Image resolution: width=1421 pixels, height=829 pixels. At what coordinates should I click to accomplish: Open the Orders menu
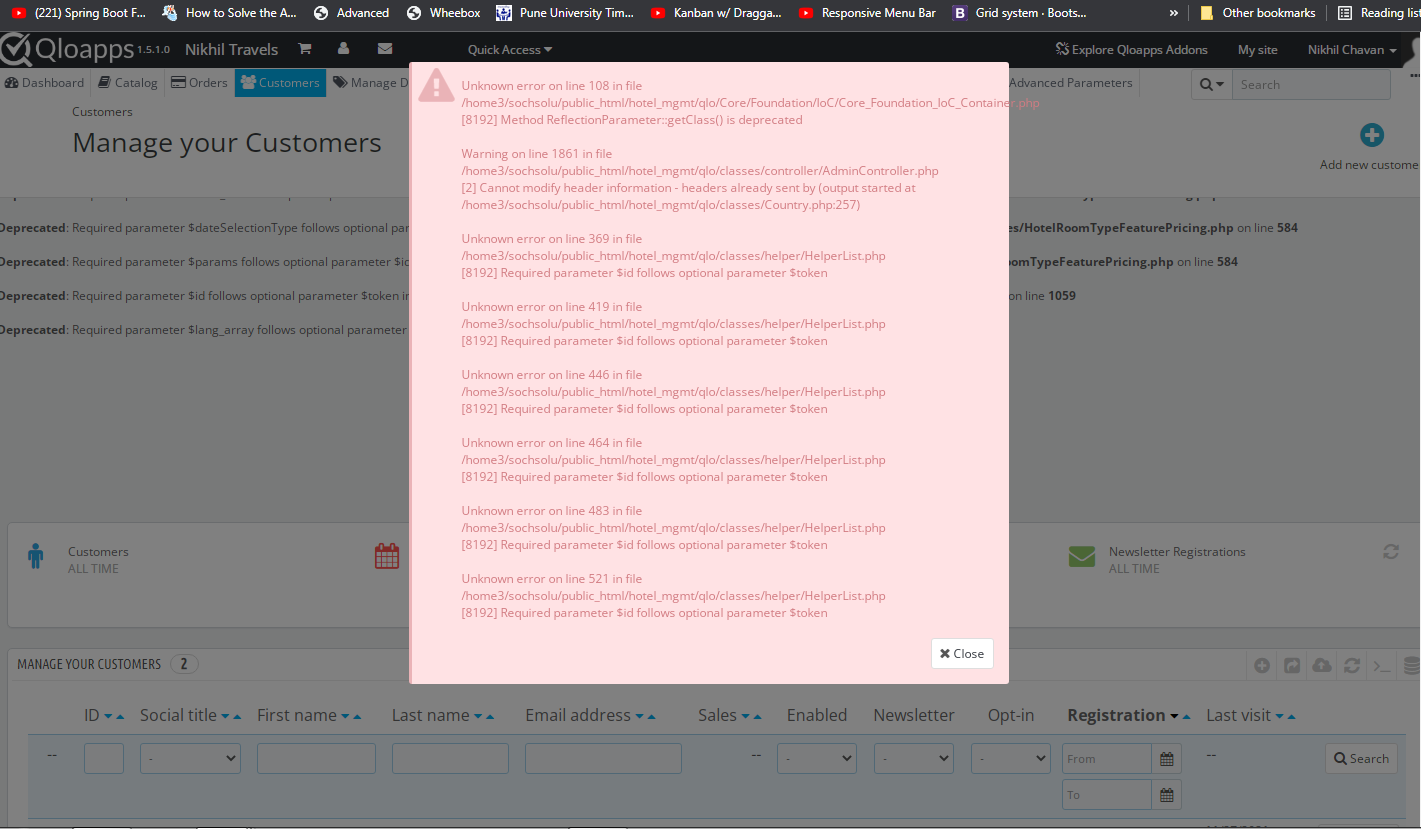(199, 83)
